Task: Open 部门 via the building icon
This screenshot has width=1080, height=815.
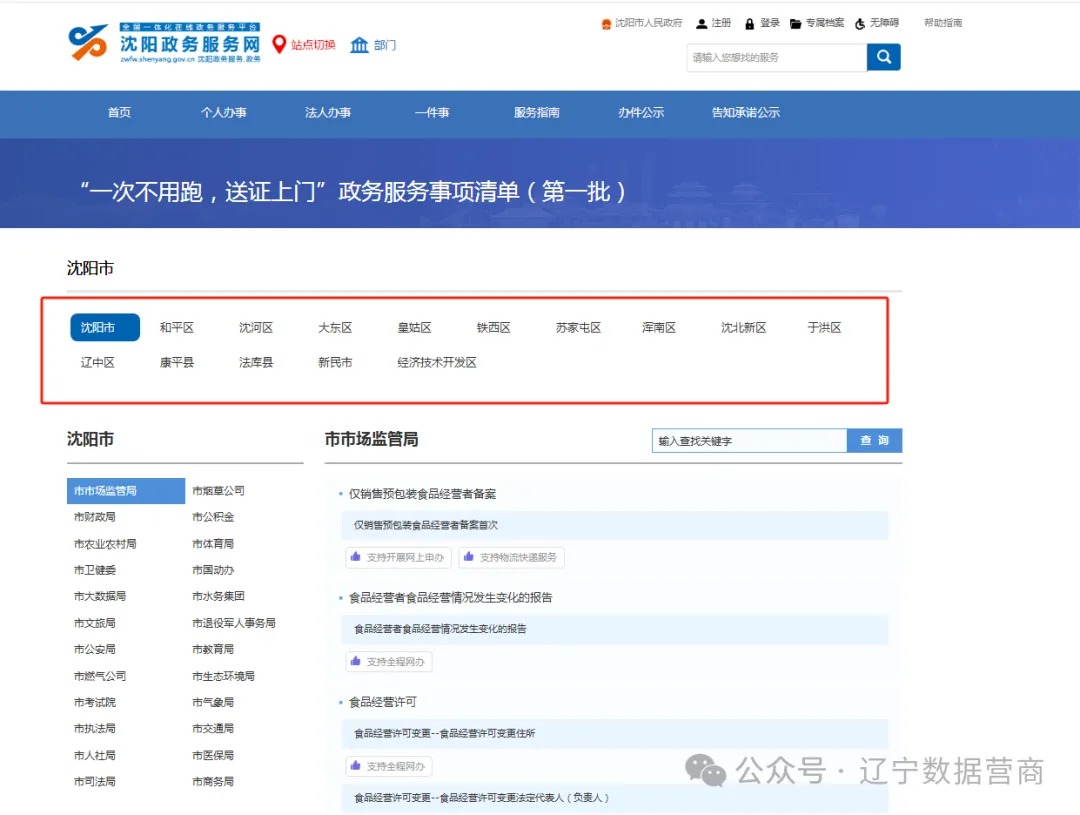Action: coord(359,45)
